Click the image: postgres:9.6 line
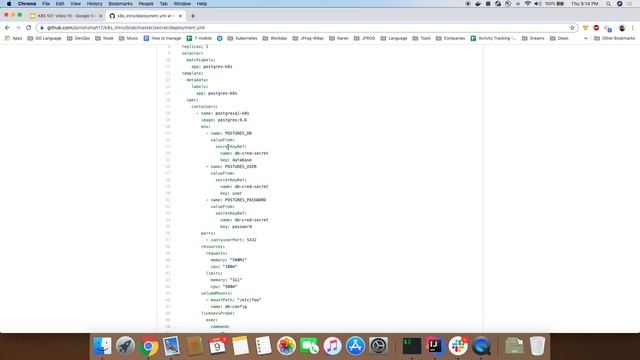640x360 pixels. pos(224,120)
